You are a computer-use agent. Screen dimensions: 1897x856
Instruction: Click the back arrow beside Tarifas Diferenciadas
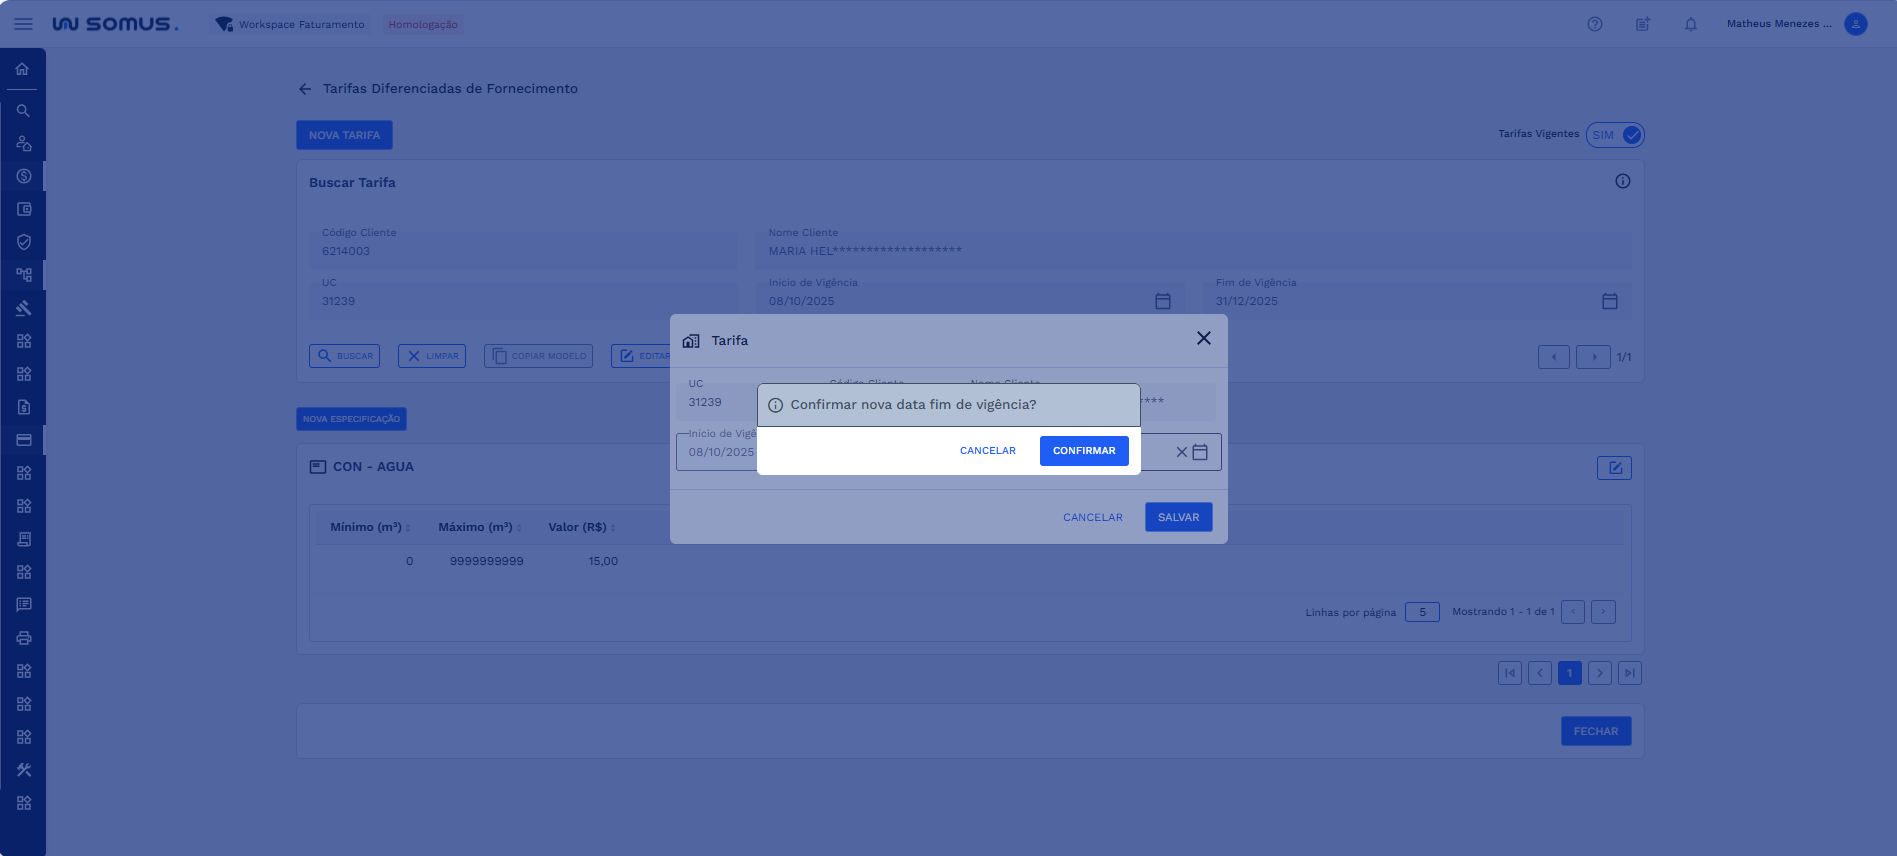click(x=305, y=89)
